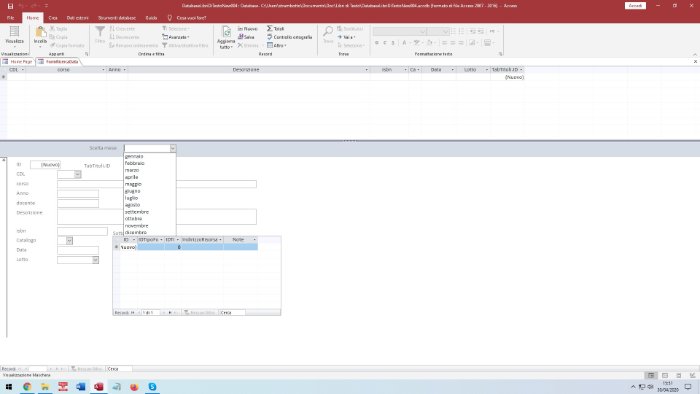The width and height of the screenshot is (700, 394).
Task: Launch Chrome from the Windows taskbar
Action: [27, 386]
